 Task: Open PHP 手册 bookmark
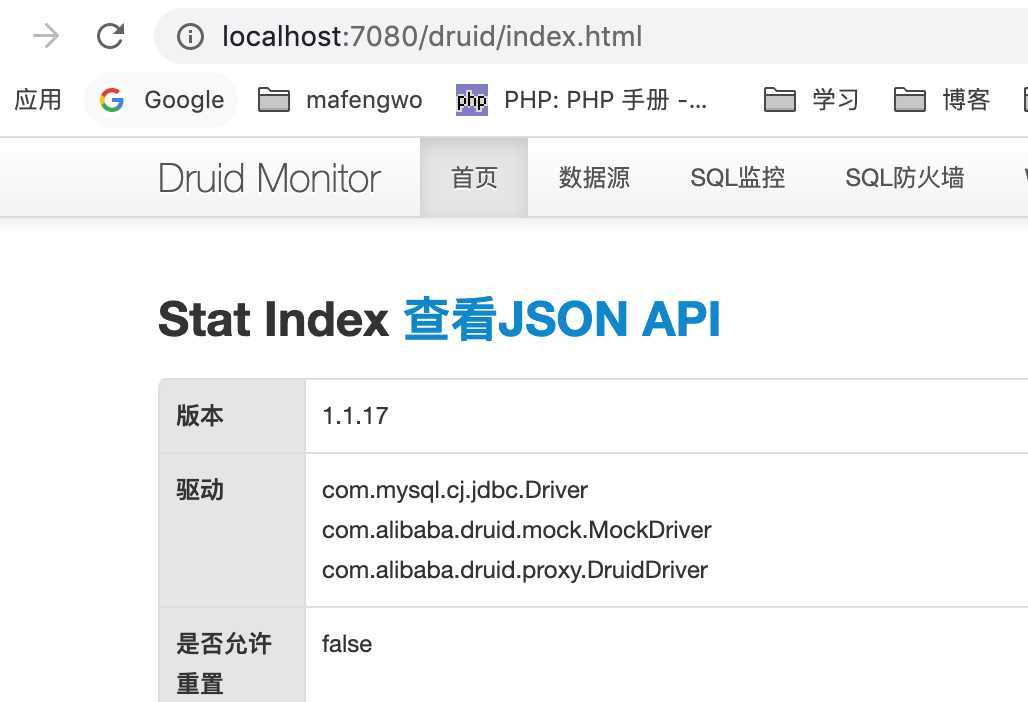605,100
